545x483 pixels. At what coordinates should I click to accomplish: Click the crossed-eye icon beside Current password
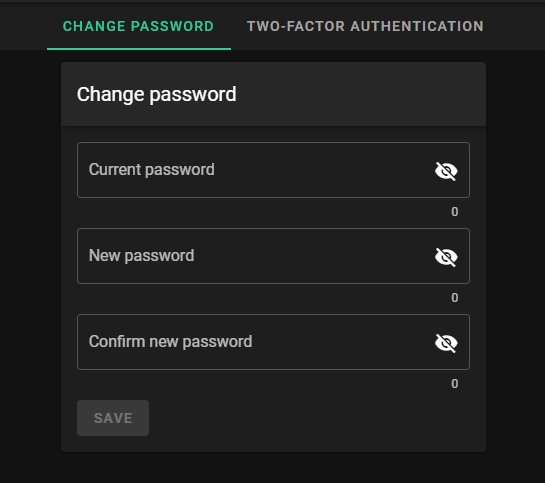(446, 171)
